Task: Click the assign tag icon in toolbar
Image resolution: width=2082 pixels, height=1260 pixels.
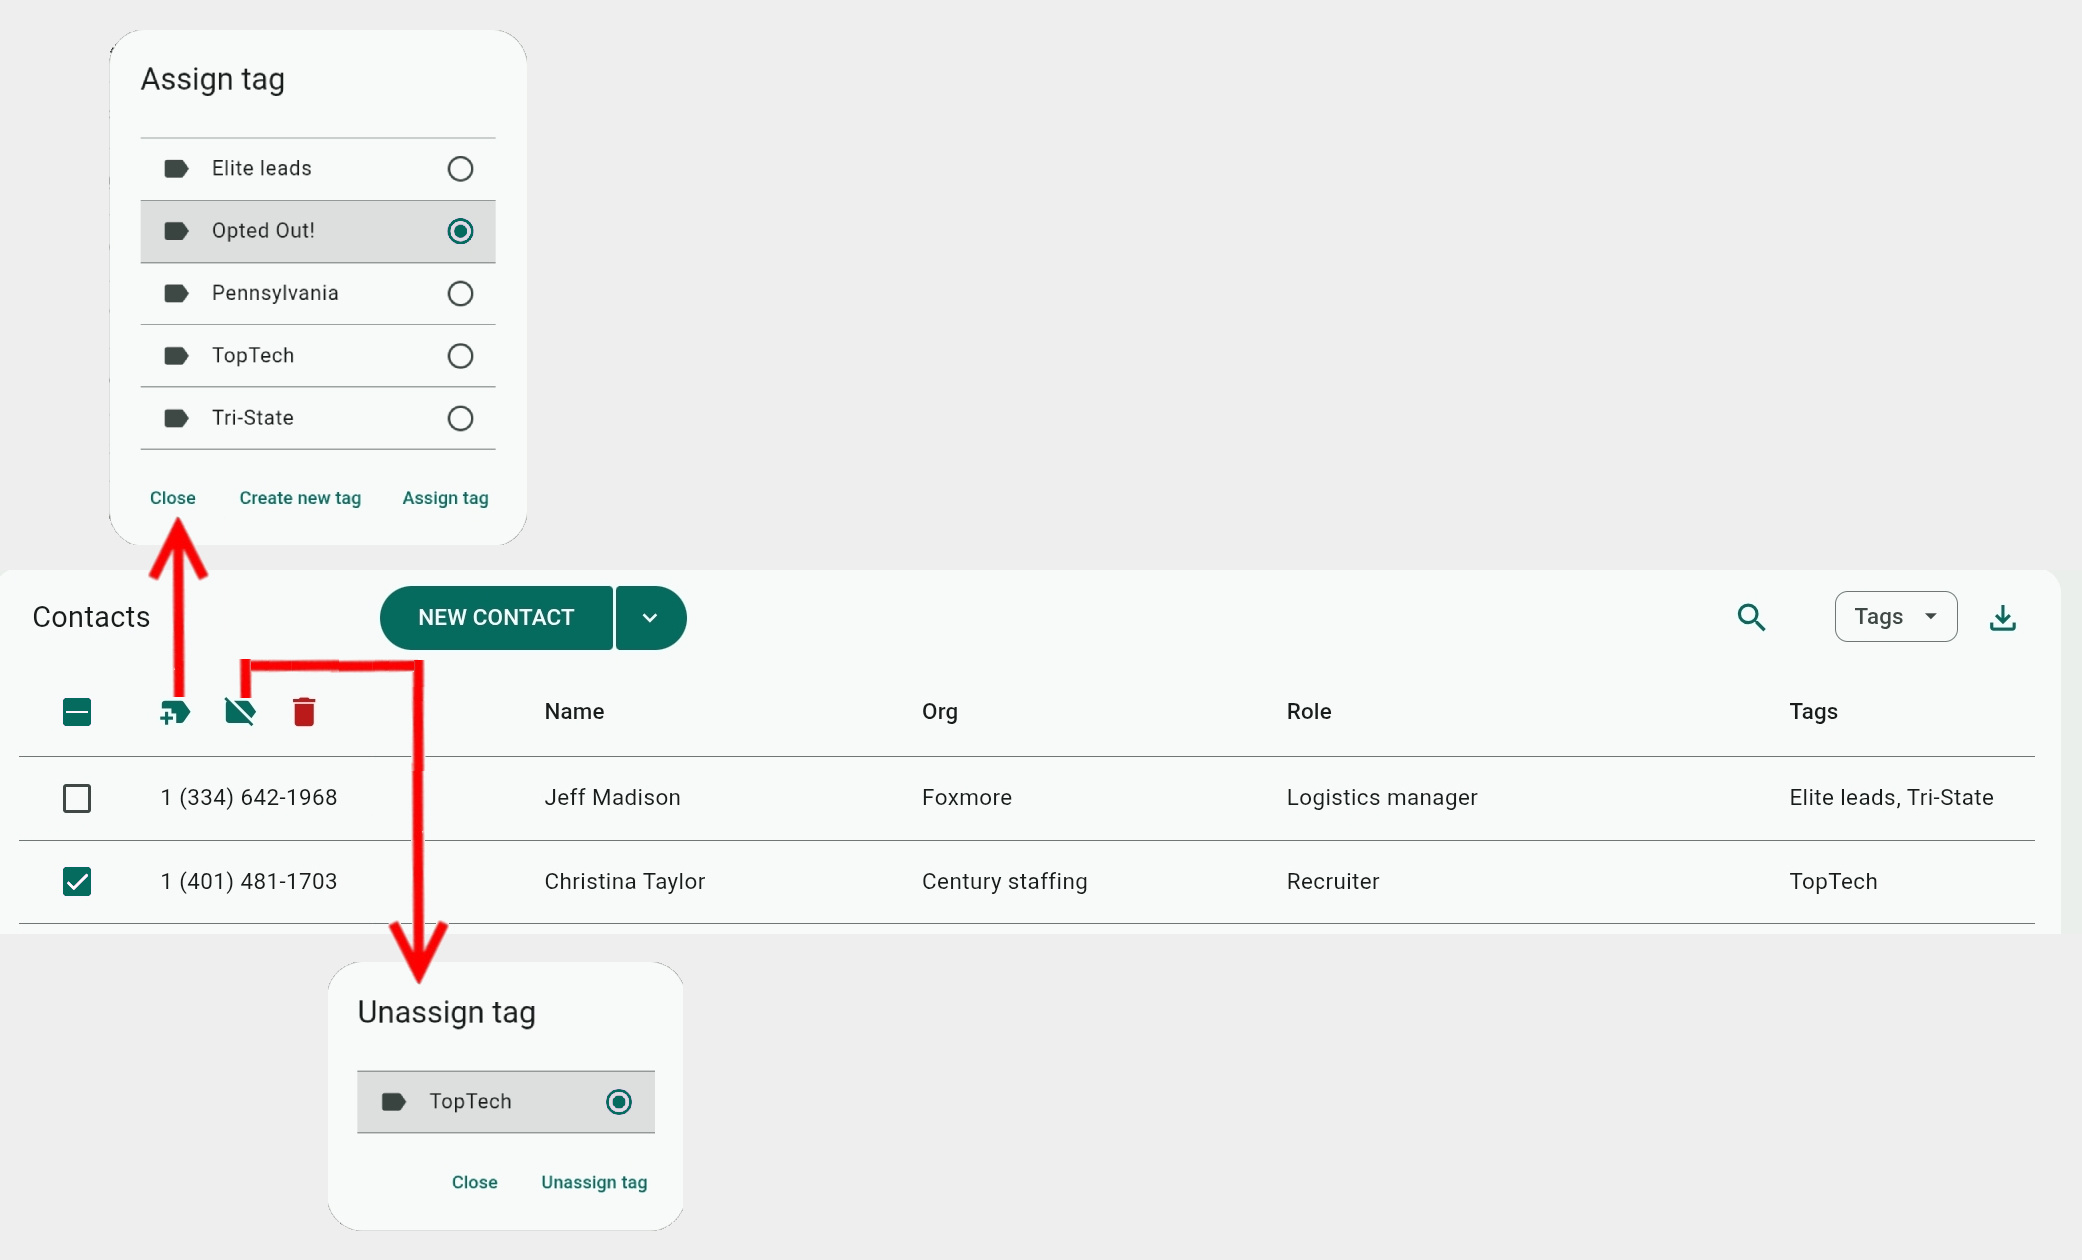Action: [175, 712]
